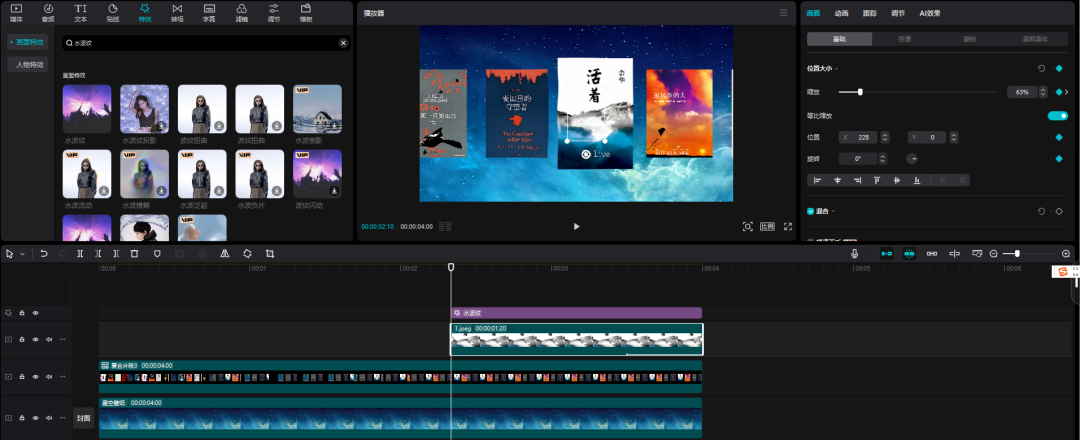Click the preview focus frame icon
Image resolution: width=1080 pixels, height=440 pixels.
coord(747,227)
